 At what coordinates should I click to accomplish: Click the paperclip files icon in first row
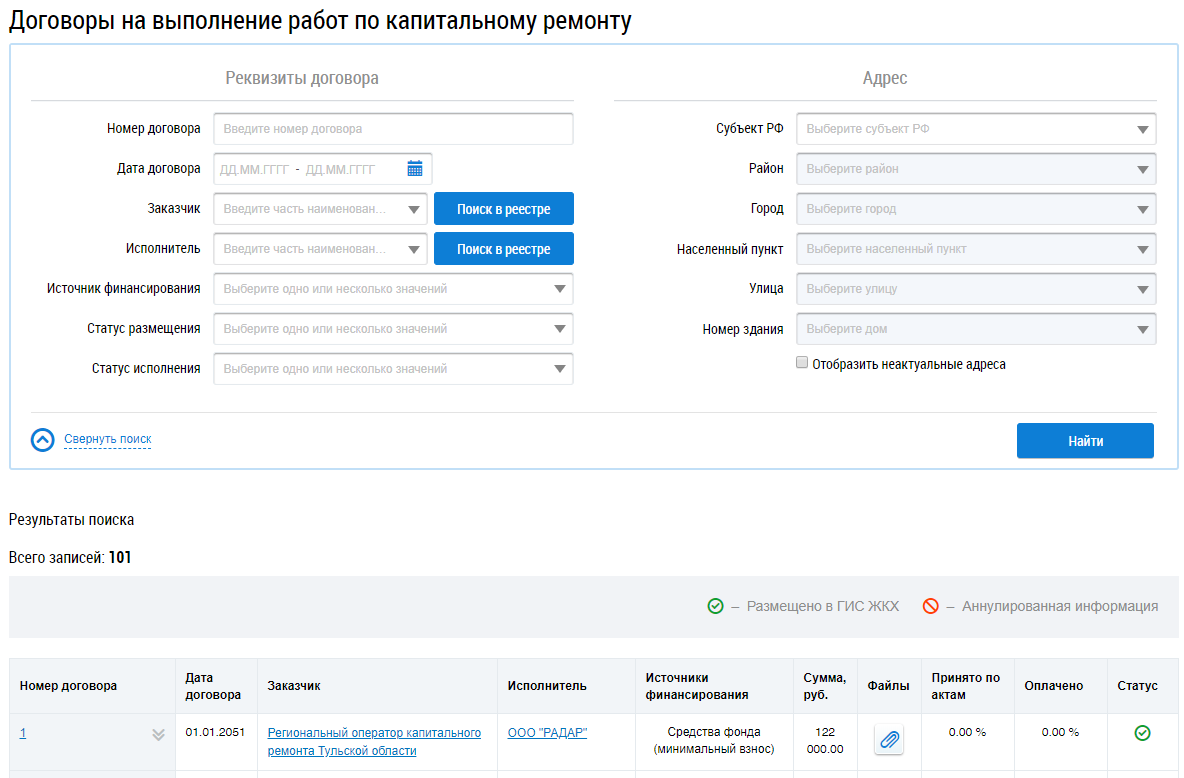coord(888,740)
